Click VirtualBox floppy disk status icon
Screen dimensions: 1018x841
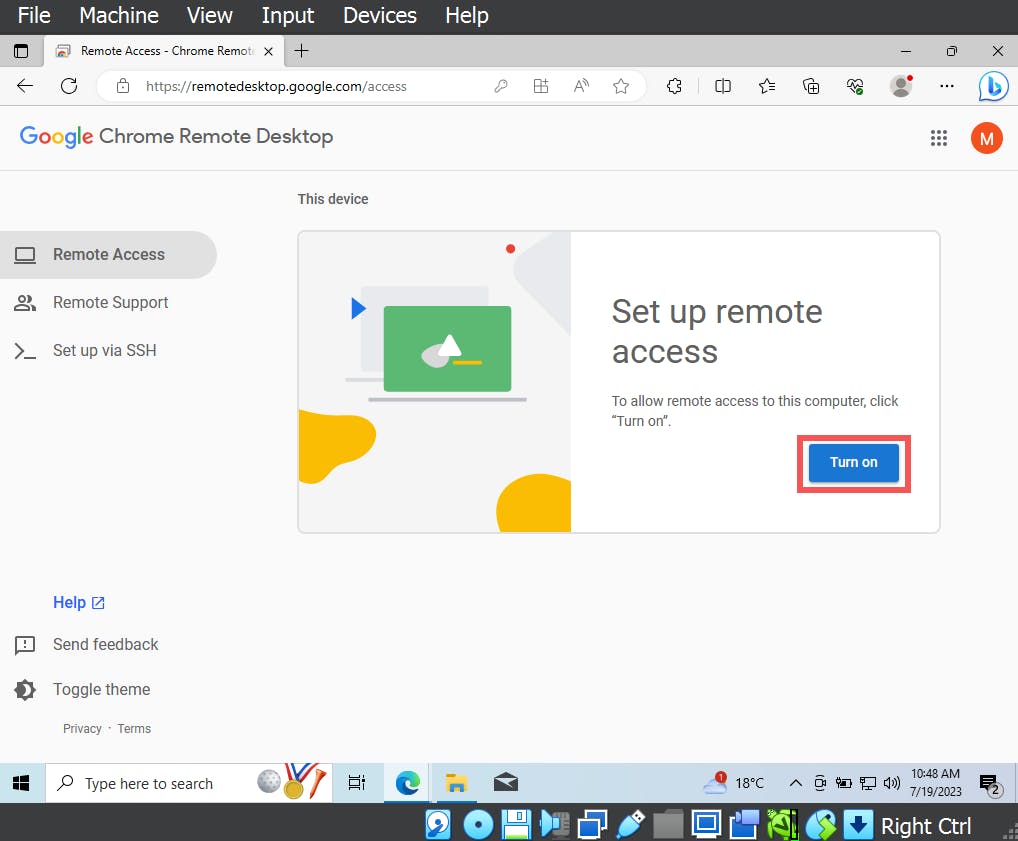coord(516,825)
